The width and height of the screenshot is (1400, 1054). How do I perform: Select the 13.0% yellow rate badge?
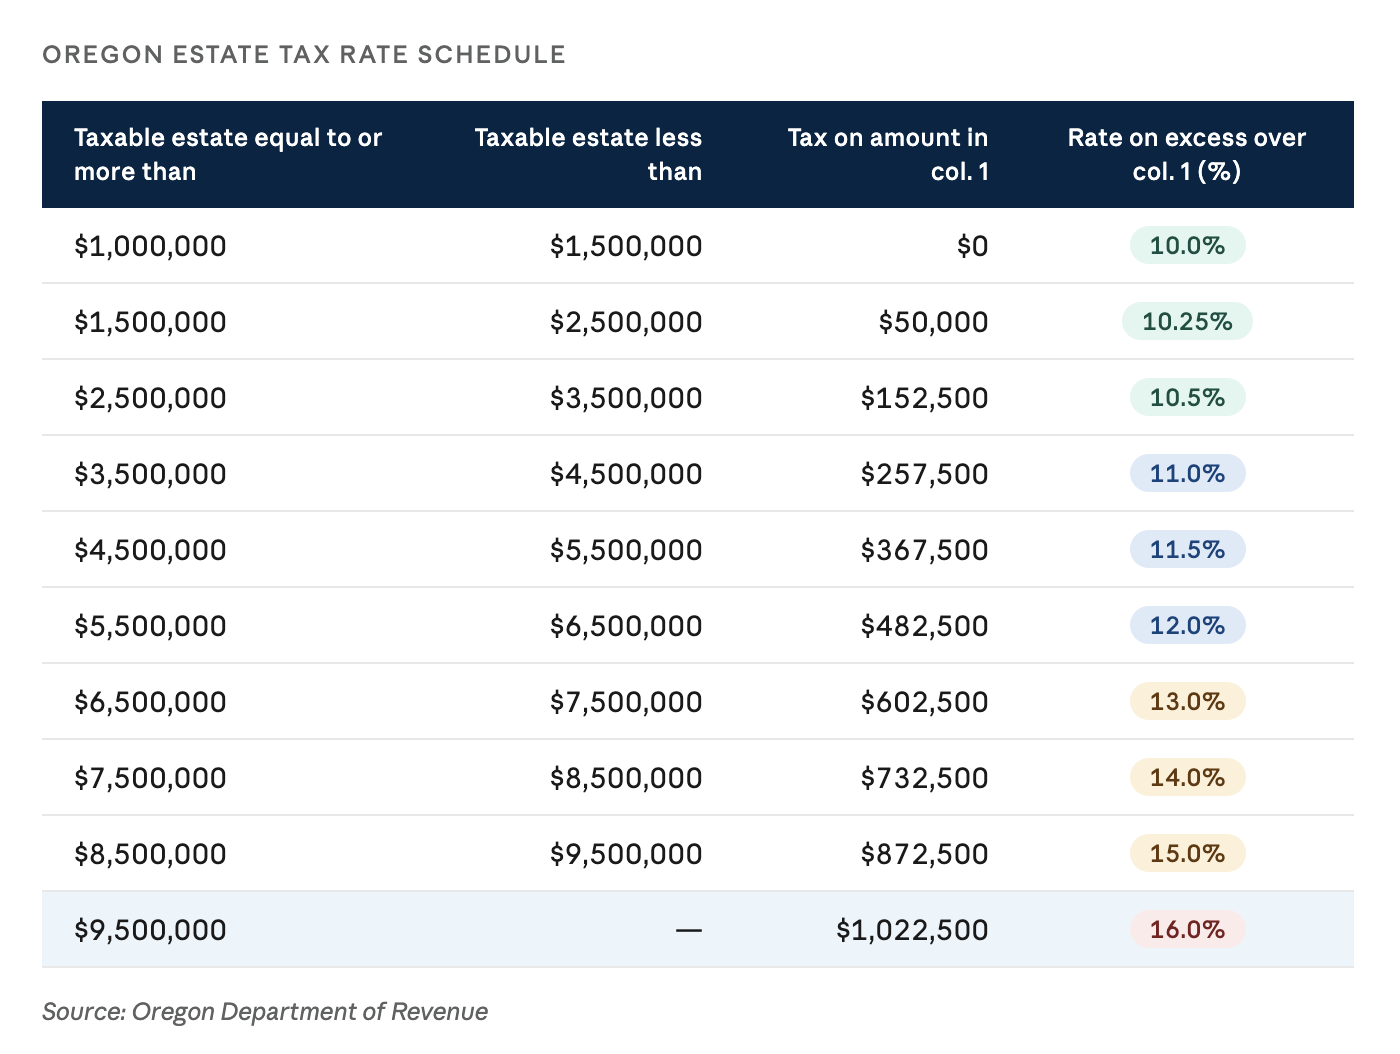point(1187,702)
